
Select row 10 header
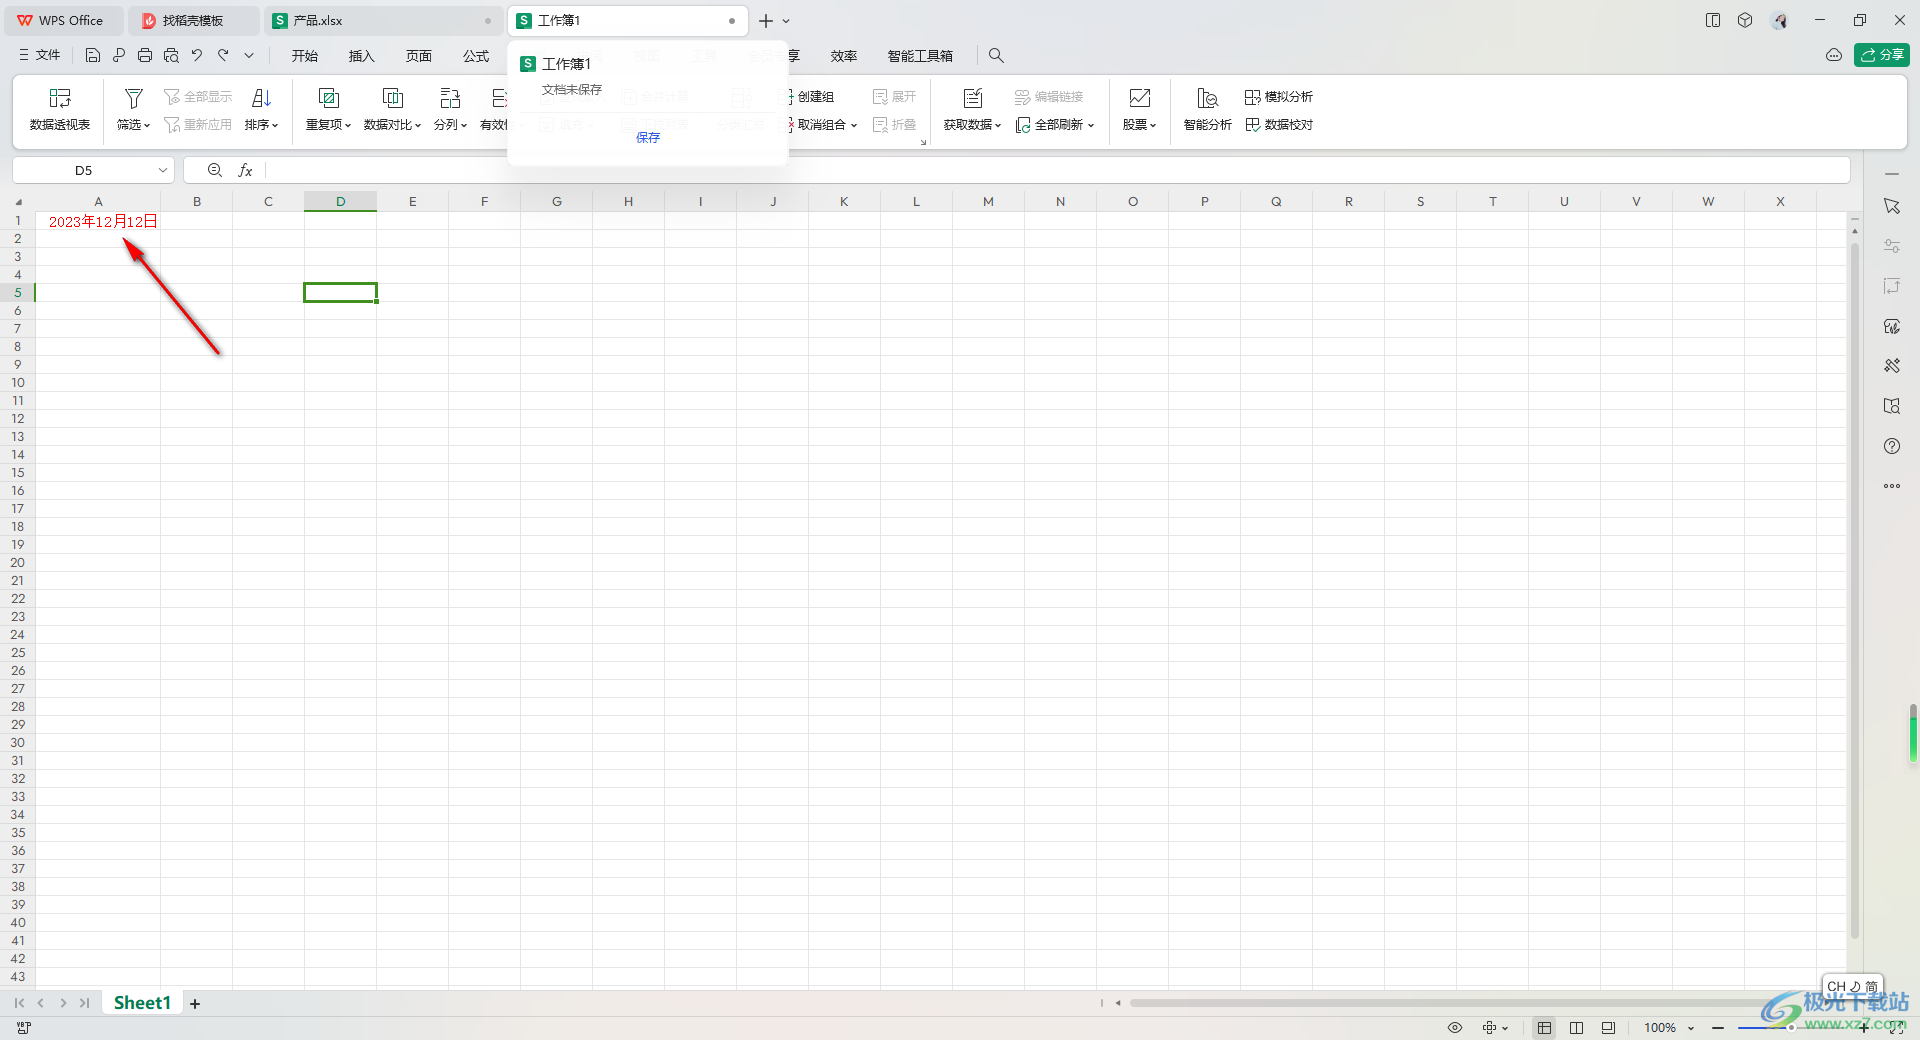pos(18,383)
